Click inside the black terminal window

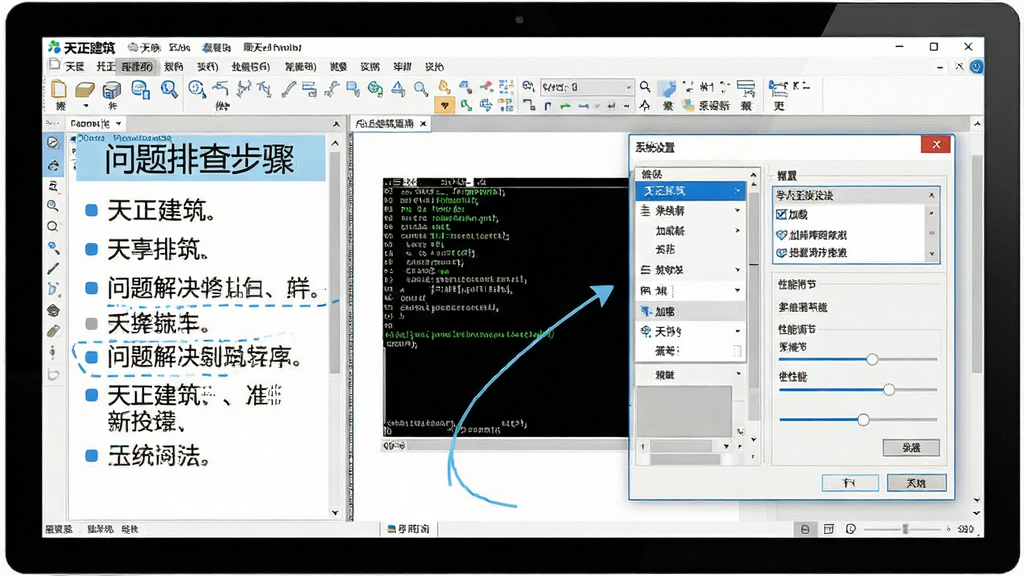coord(506,307)
